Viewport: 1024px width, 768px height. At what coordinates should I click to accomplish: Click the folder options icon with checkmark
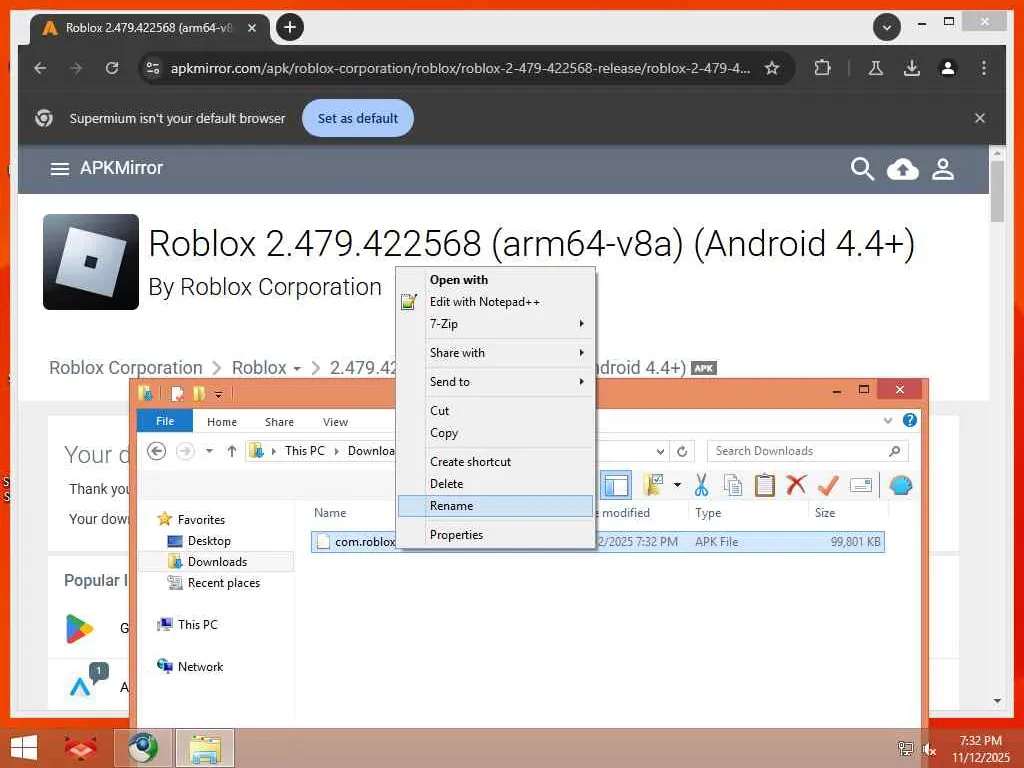tap(654, 485)
